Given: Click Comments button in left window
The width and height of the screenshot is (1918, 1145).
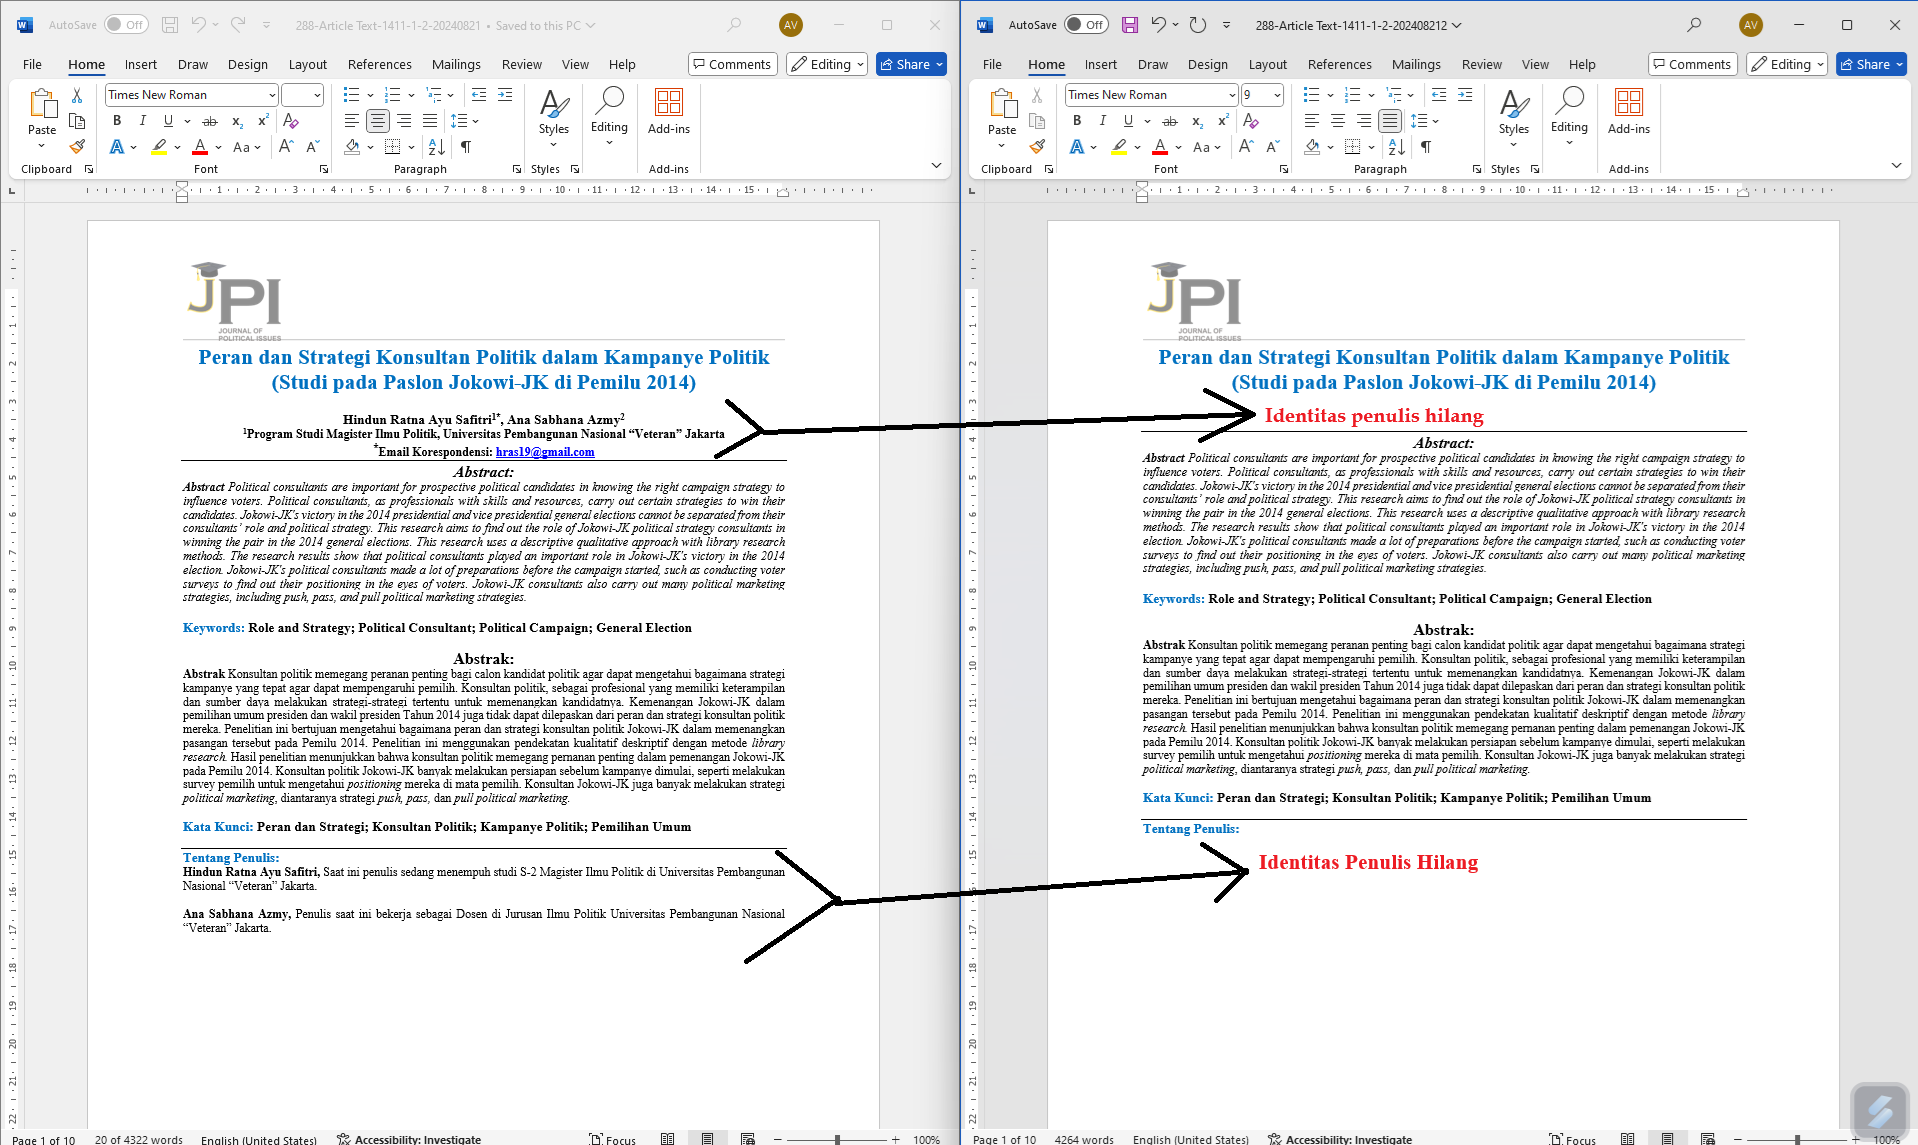Looking at the screenshot, I should coord(732,64).
